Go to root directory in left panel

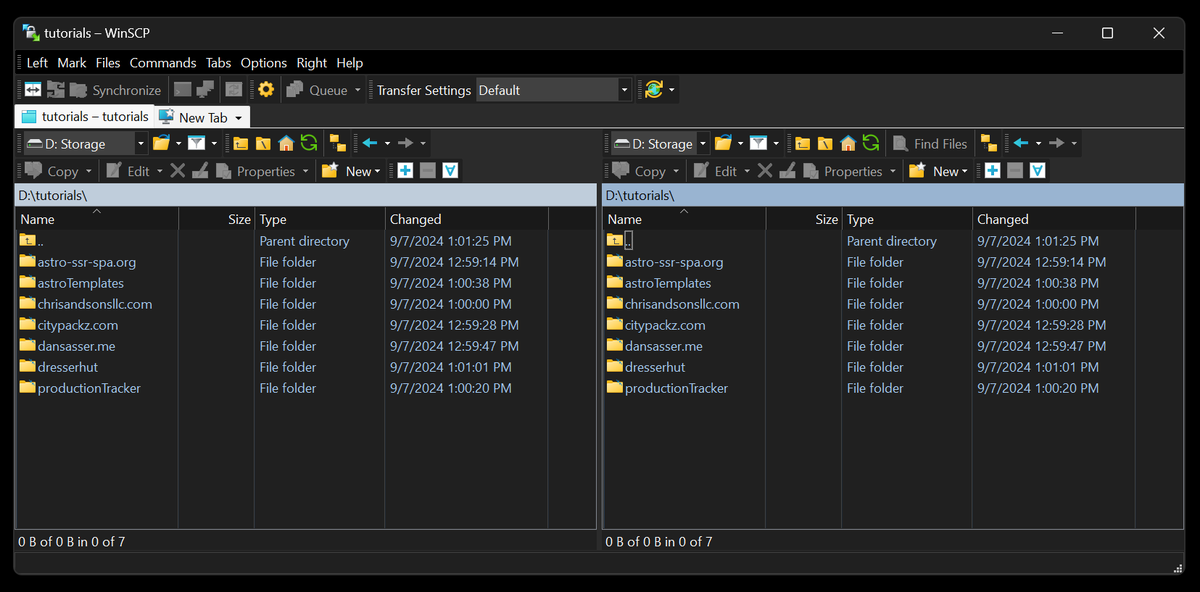[x=263, y=144]
